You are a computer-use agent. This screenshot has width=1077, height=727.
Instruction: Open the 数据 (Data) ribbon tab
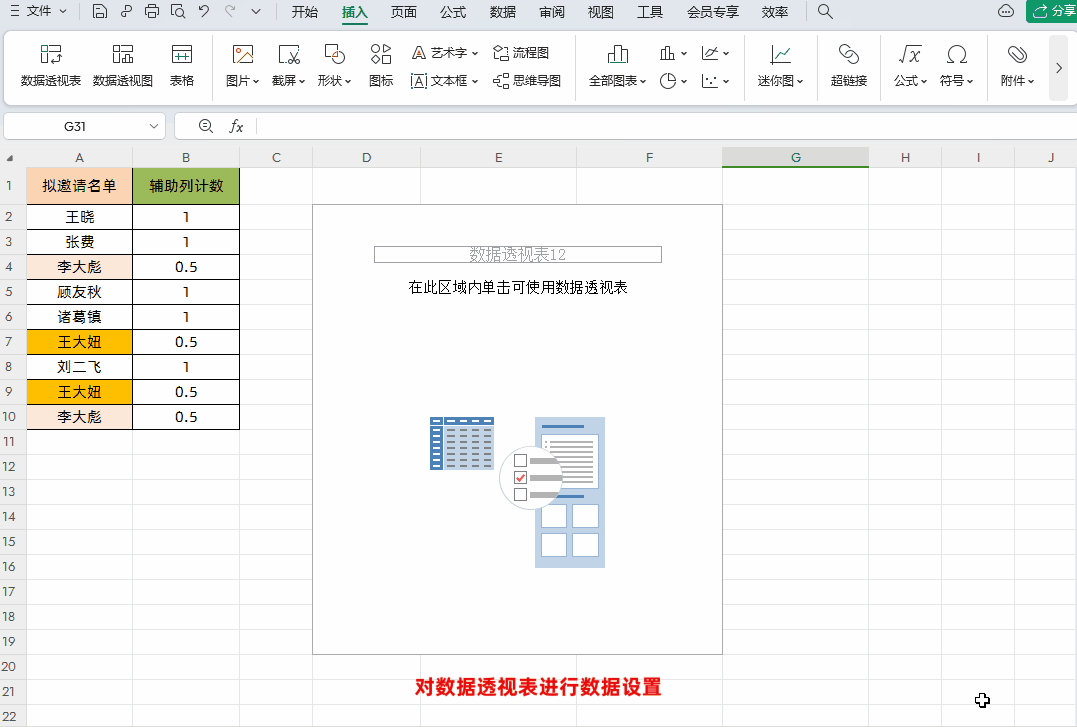503,12
